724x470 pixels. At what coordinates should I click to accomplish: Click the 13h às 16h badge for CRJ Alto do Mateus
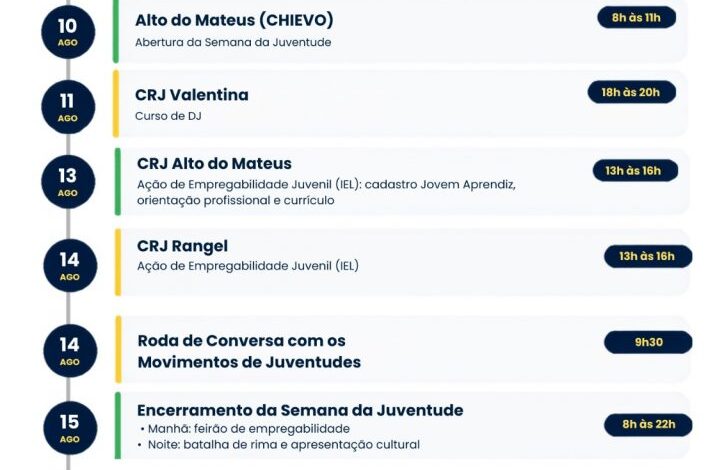(x=635, y=171)
